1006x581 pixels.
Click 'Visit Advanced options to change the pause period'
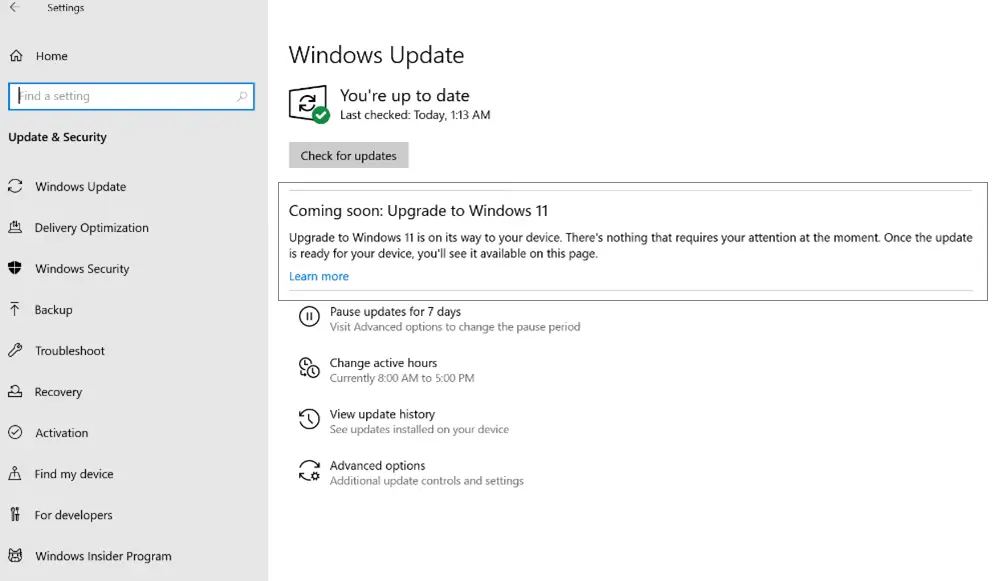(x=455, y=327)
